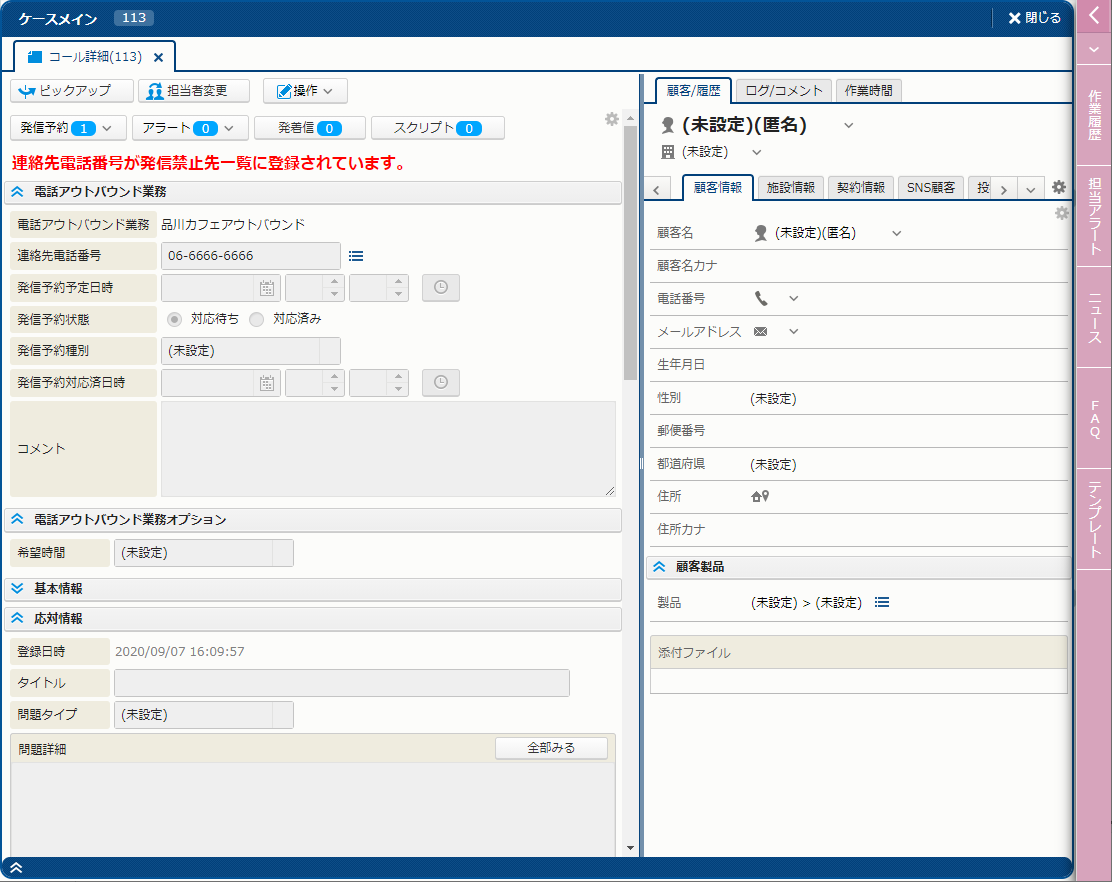The height and width of the screenshot is (882, 1112).
Task: Expand the 基本情報 section
Action: [18, 588]
